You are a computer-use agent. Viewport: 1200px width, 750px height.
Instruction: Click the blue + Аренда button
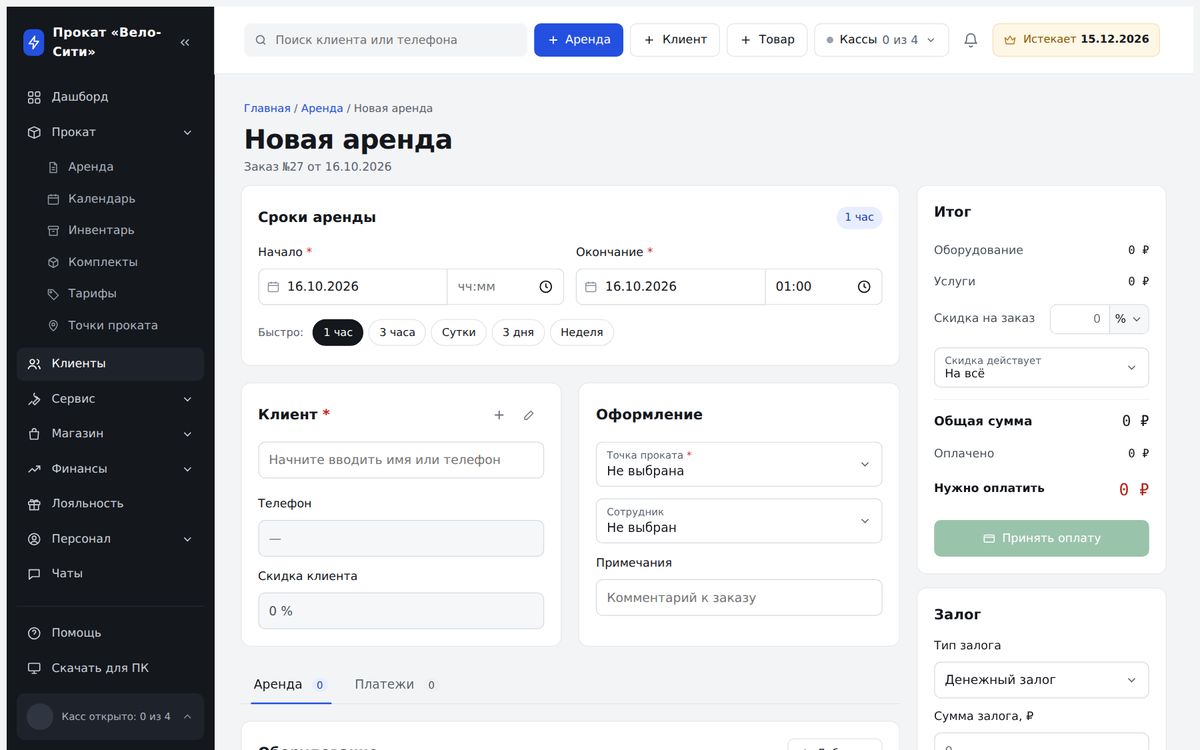pos(579,40)
